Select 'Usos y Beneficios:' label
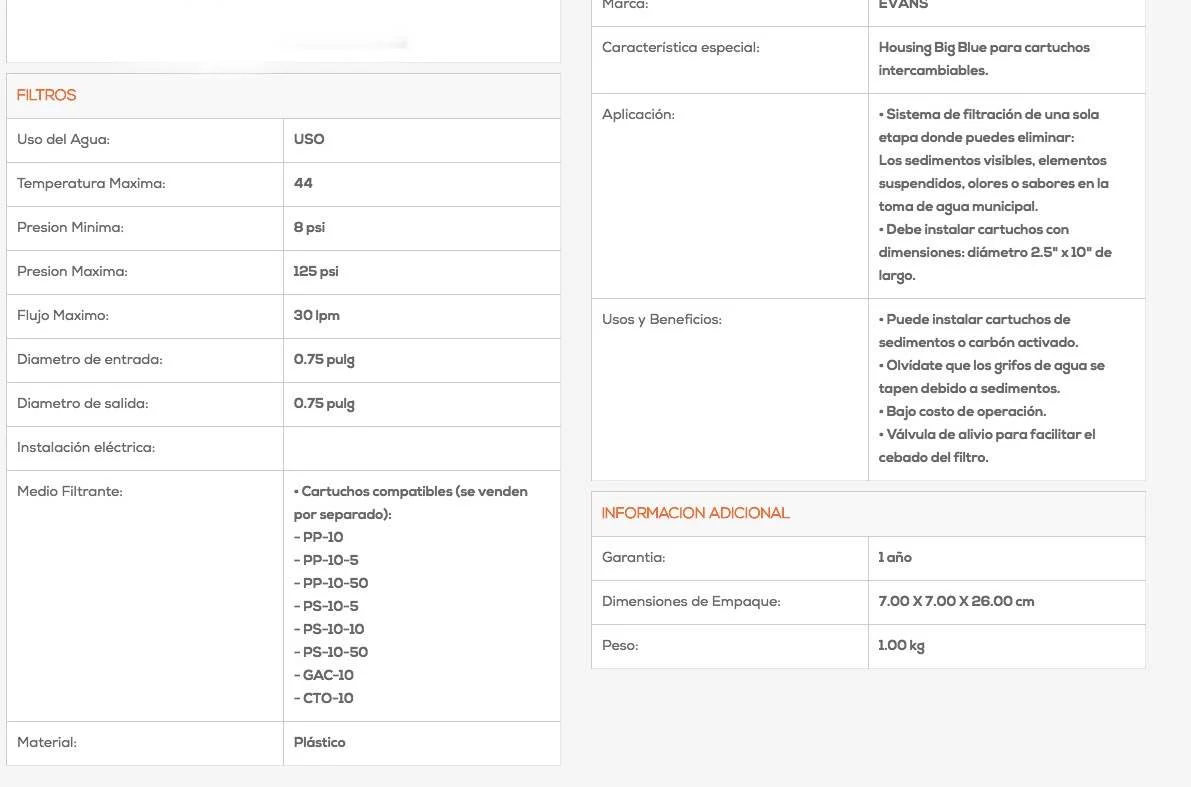1191x787 pixels. click(x=662, y=320)
